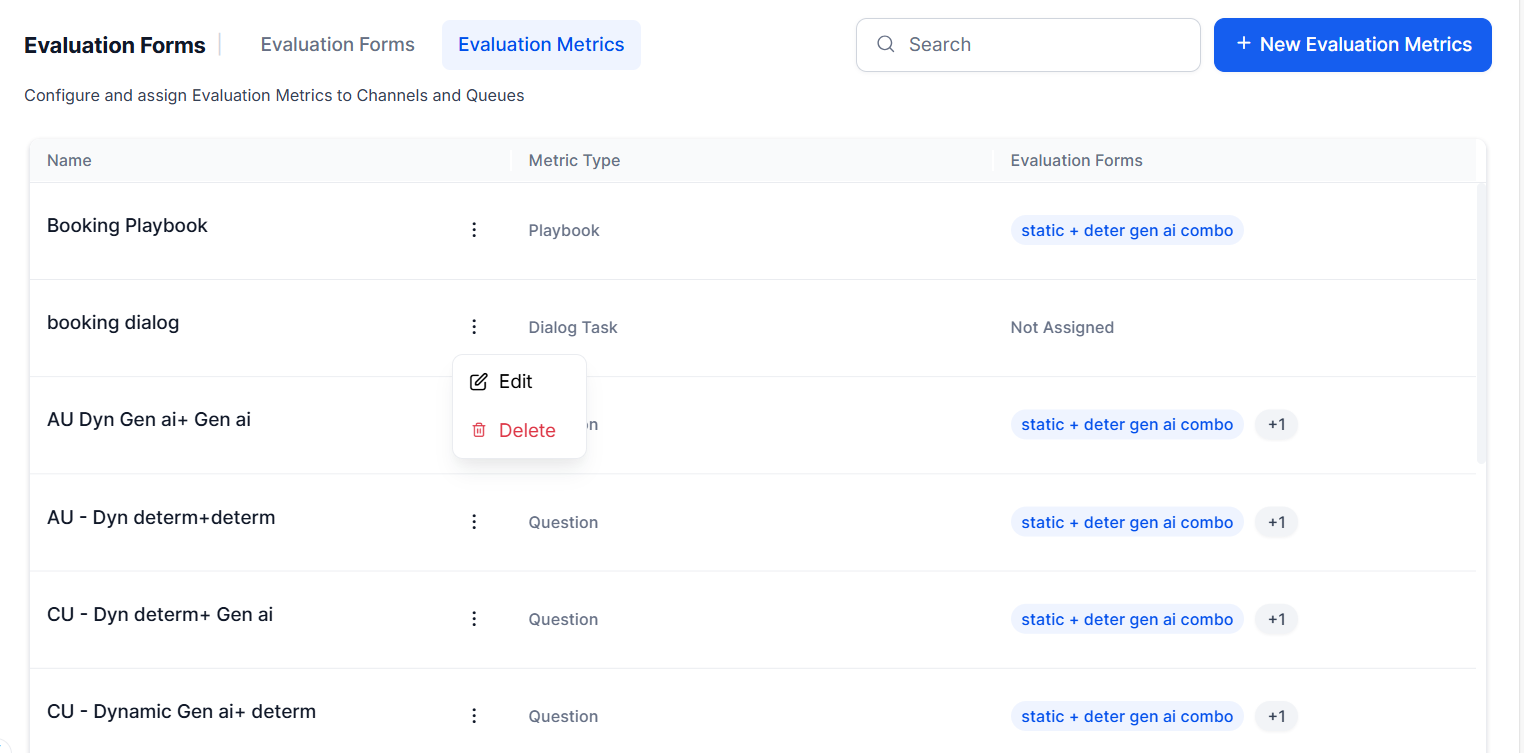Open three-dot menu for Booking Playbook
This screenshot has width=1524, height=753.
[x=474, y=230]
